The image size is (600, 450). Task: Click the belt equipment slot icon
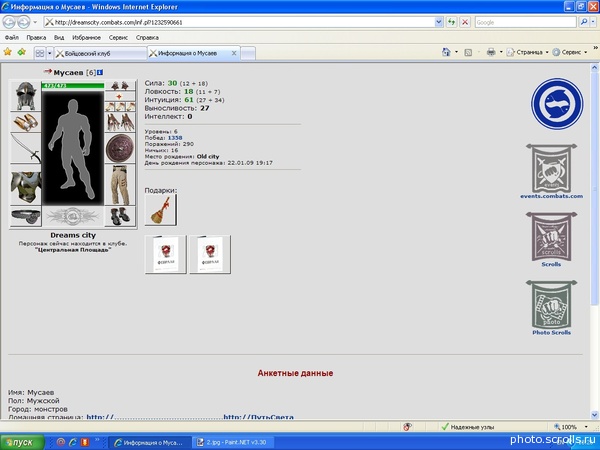point(26,216)
